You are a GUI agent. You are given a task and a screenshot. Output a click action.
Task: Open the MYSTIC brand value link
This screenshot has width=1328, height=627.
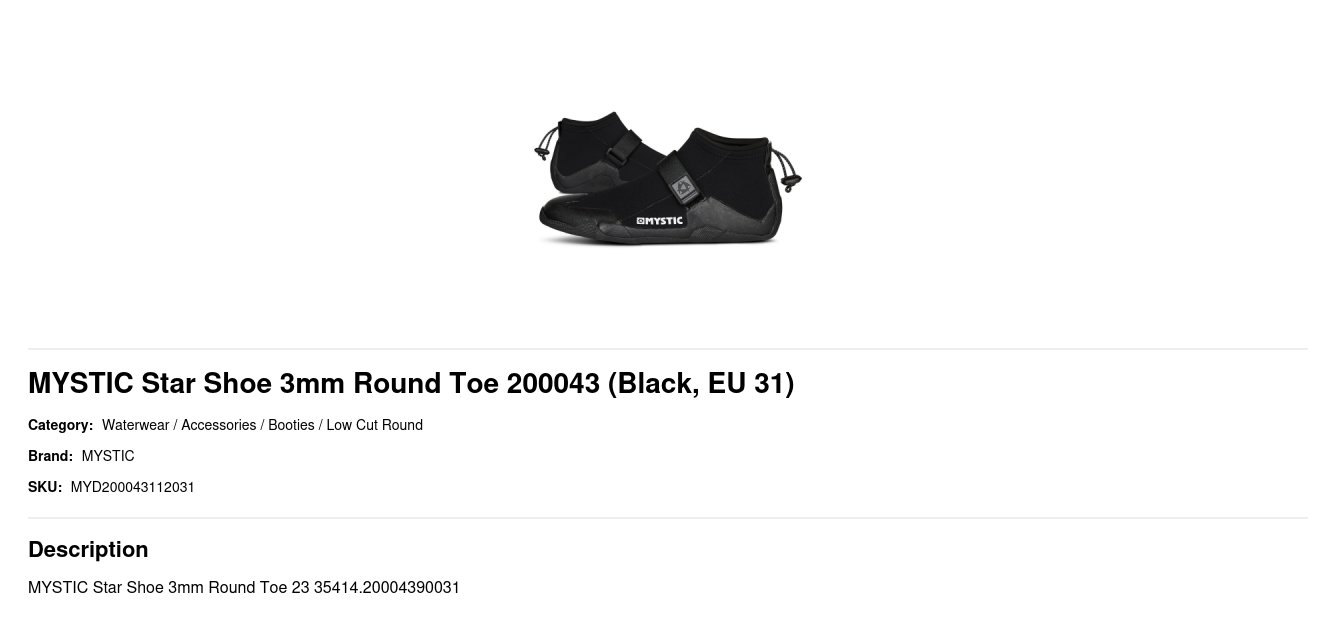(108, 456)
